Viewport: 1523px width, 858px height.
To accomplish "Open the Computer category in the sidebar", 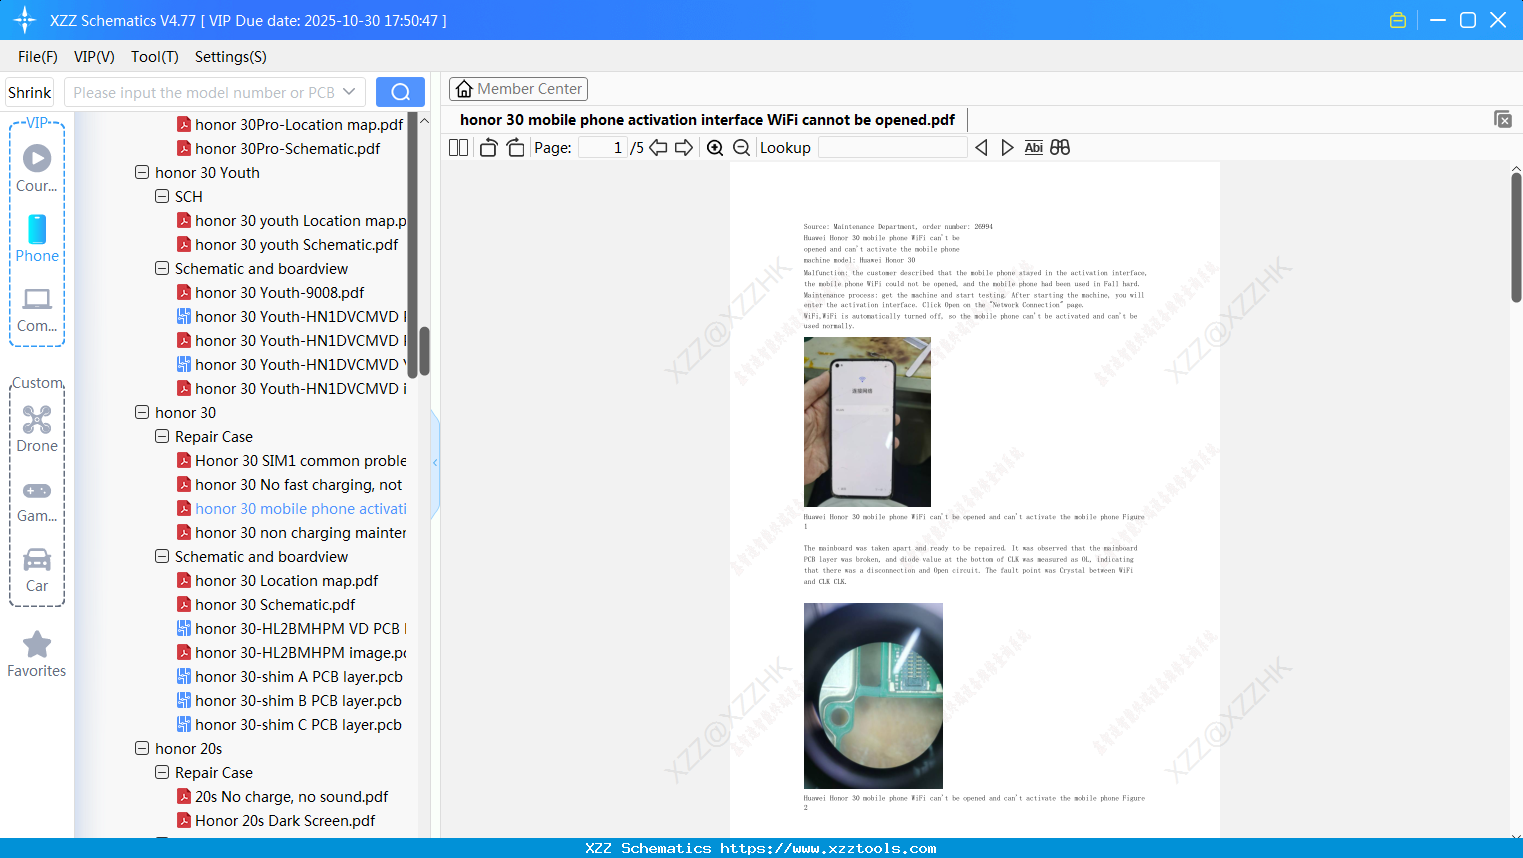I will coord(37,309).
